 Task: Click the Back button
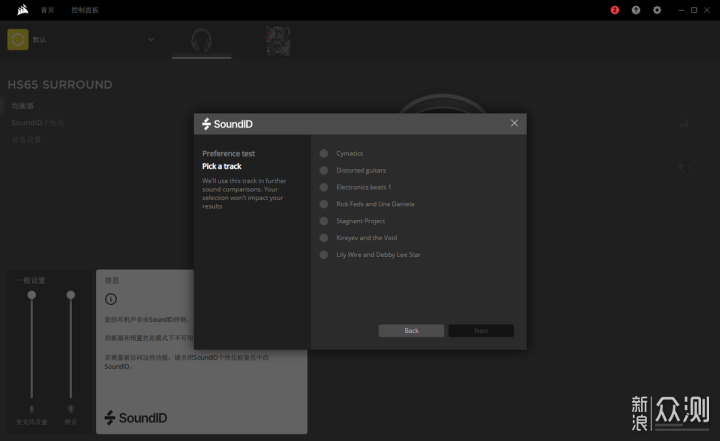411,331
